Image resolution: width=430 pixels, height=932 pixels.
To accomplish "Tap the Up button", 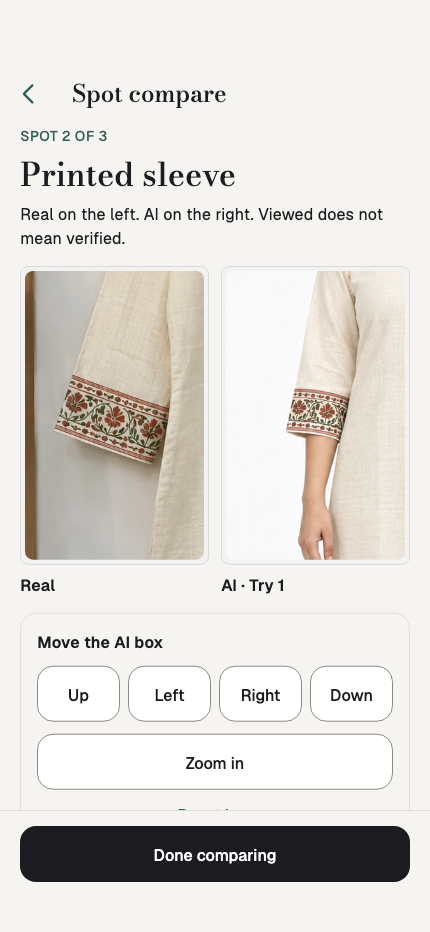I will coord(79,694).
